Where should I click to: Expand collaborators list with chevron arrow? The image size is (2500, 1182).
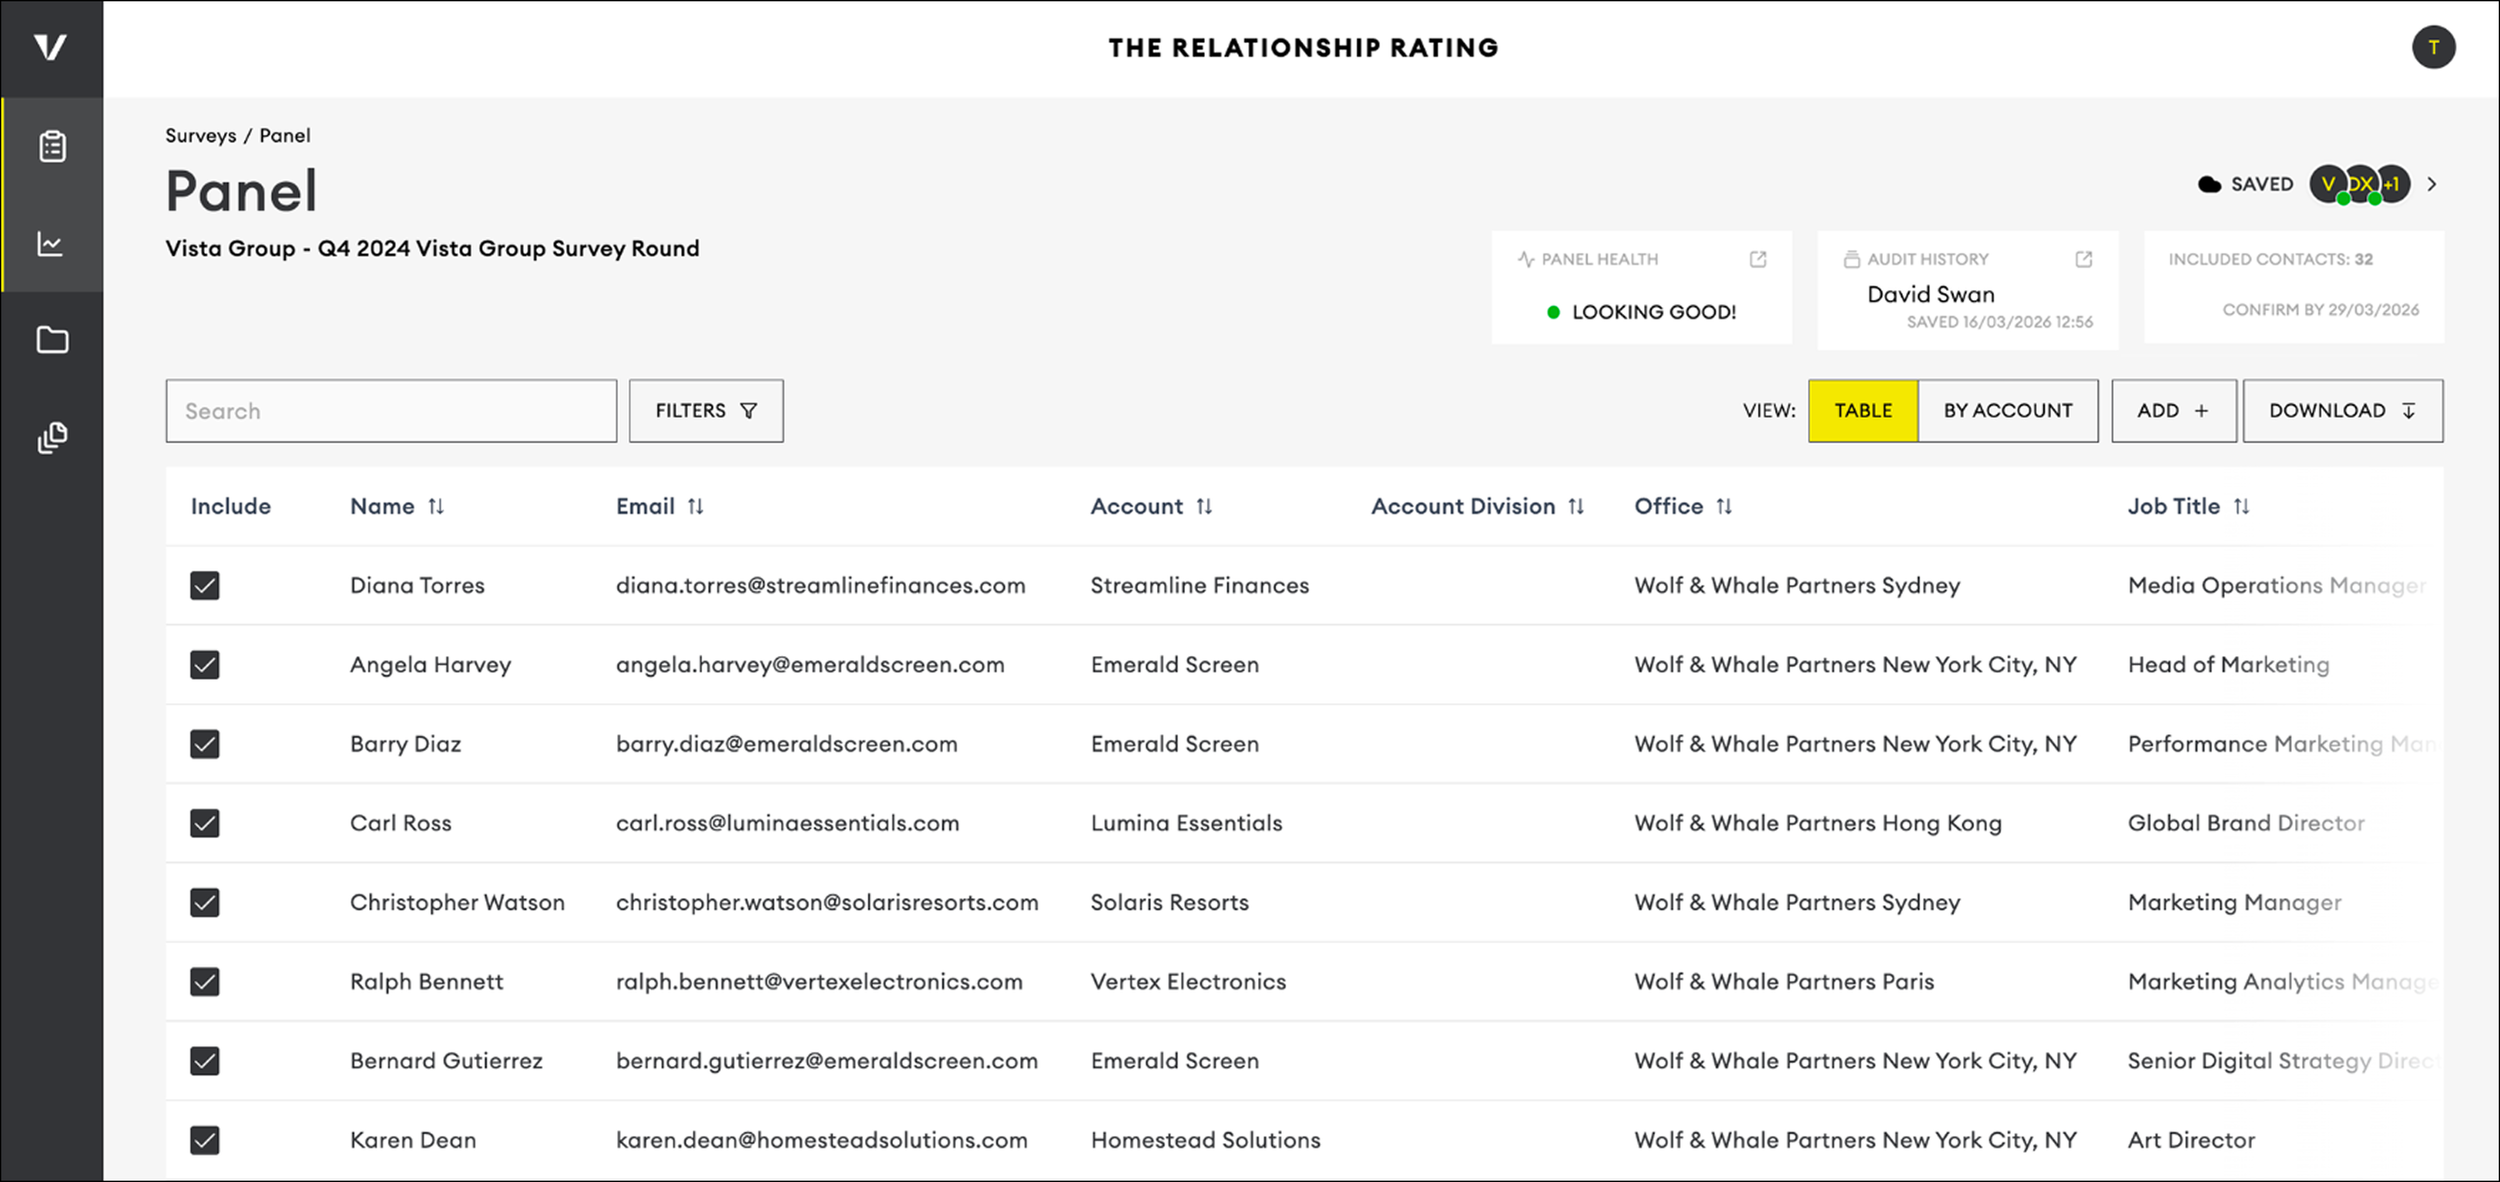point(2432,184)
